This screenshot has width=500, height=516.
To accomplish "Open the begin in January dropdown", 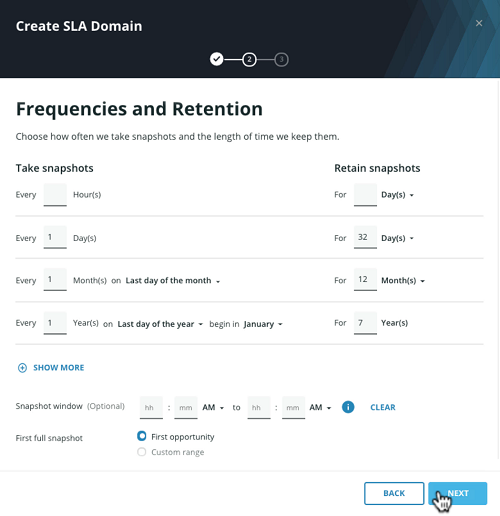I will 263,324.
